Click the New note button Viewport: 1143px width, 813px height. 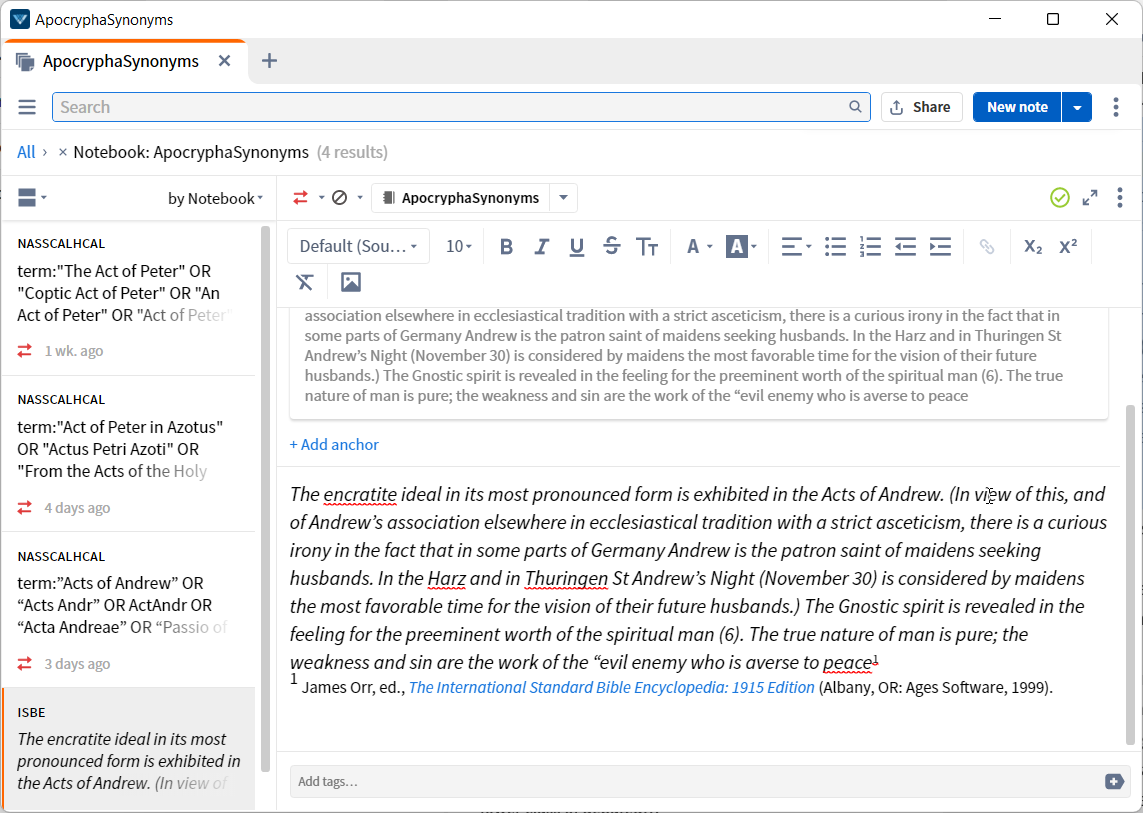[x=1017, y=107]
